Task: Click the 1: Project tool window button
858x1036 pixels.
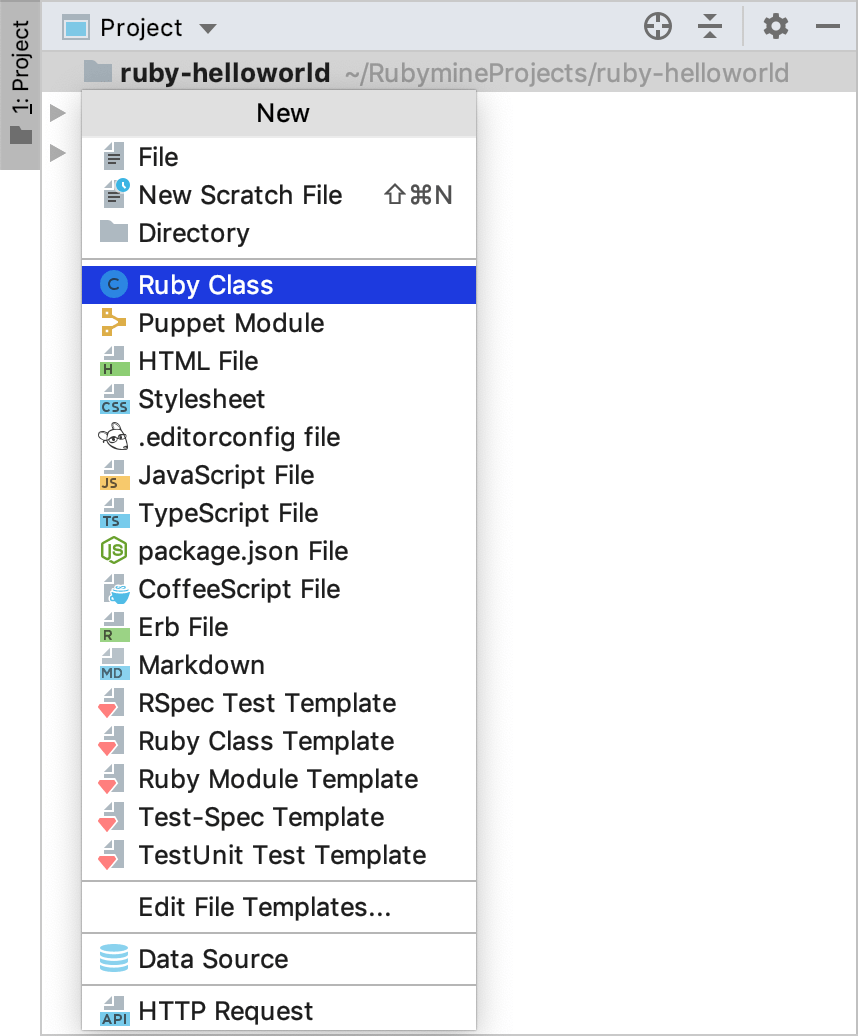Action: 19,60
